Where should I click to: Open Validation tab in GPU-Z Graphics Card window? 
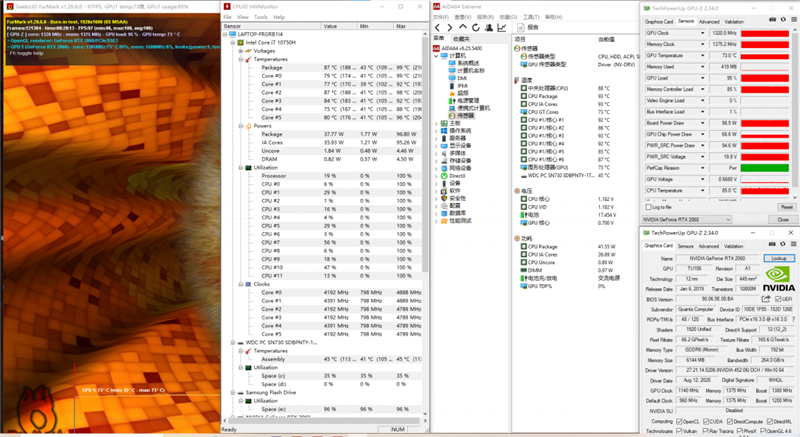tap(733, 246)
